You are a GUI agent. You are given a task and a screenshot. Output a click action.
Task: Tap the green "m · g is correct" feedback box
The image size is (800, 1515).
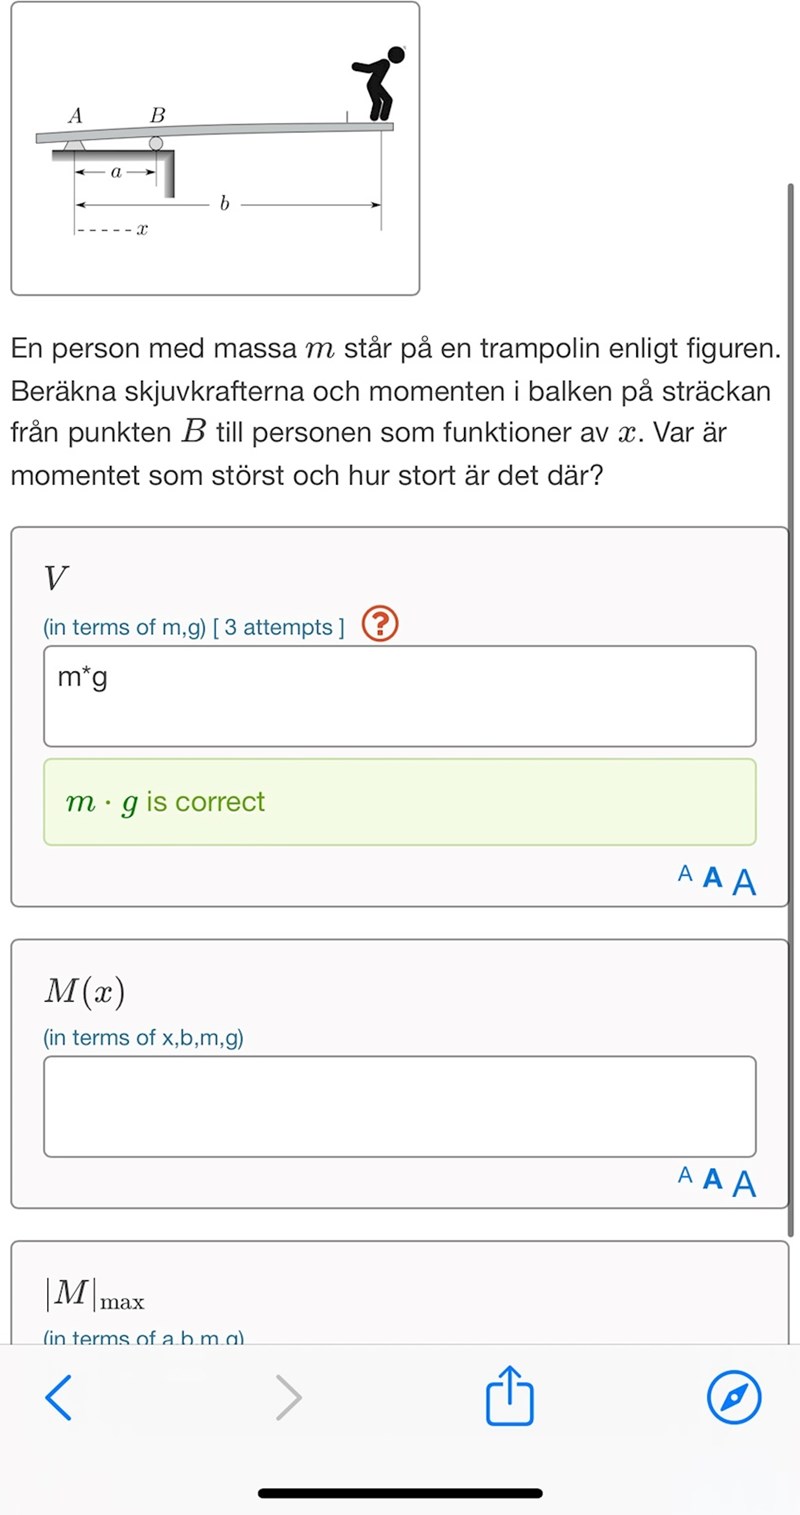[399, 802]
